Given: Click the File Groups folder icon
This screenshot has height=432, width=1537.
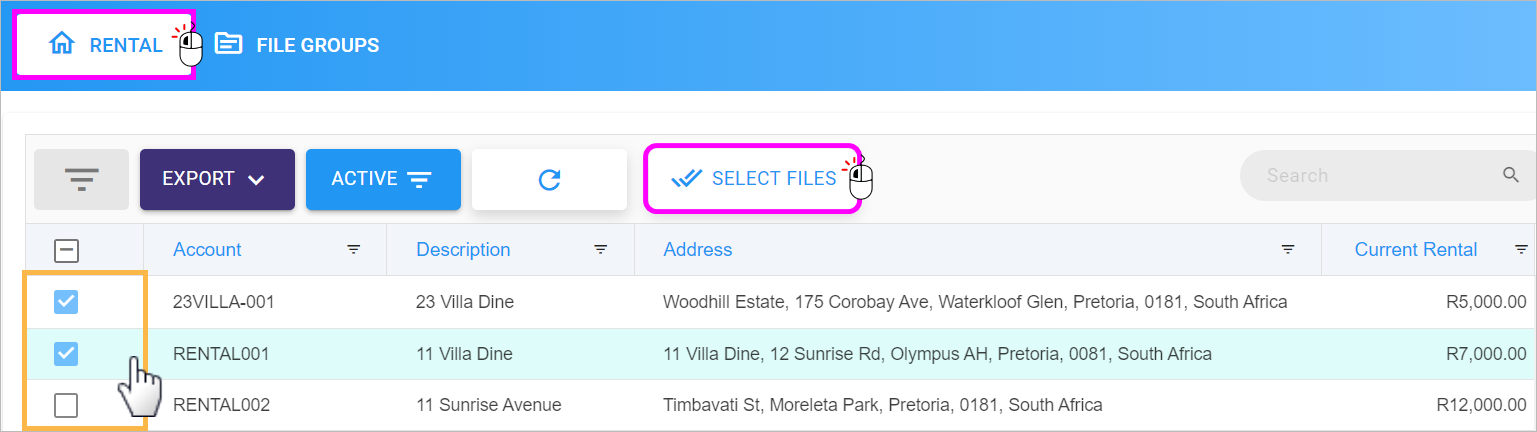Looking at the screenshot, I should click(x=229, y=44).
